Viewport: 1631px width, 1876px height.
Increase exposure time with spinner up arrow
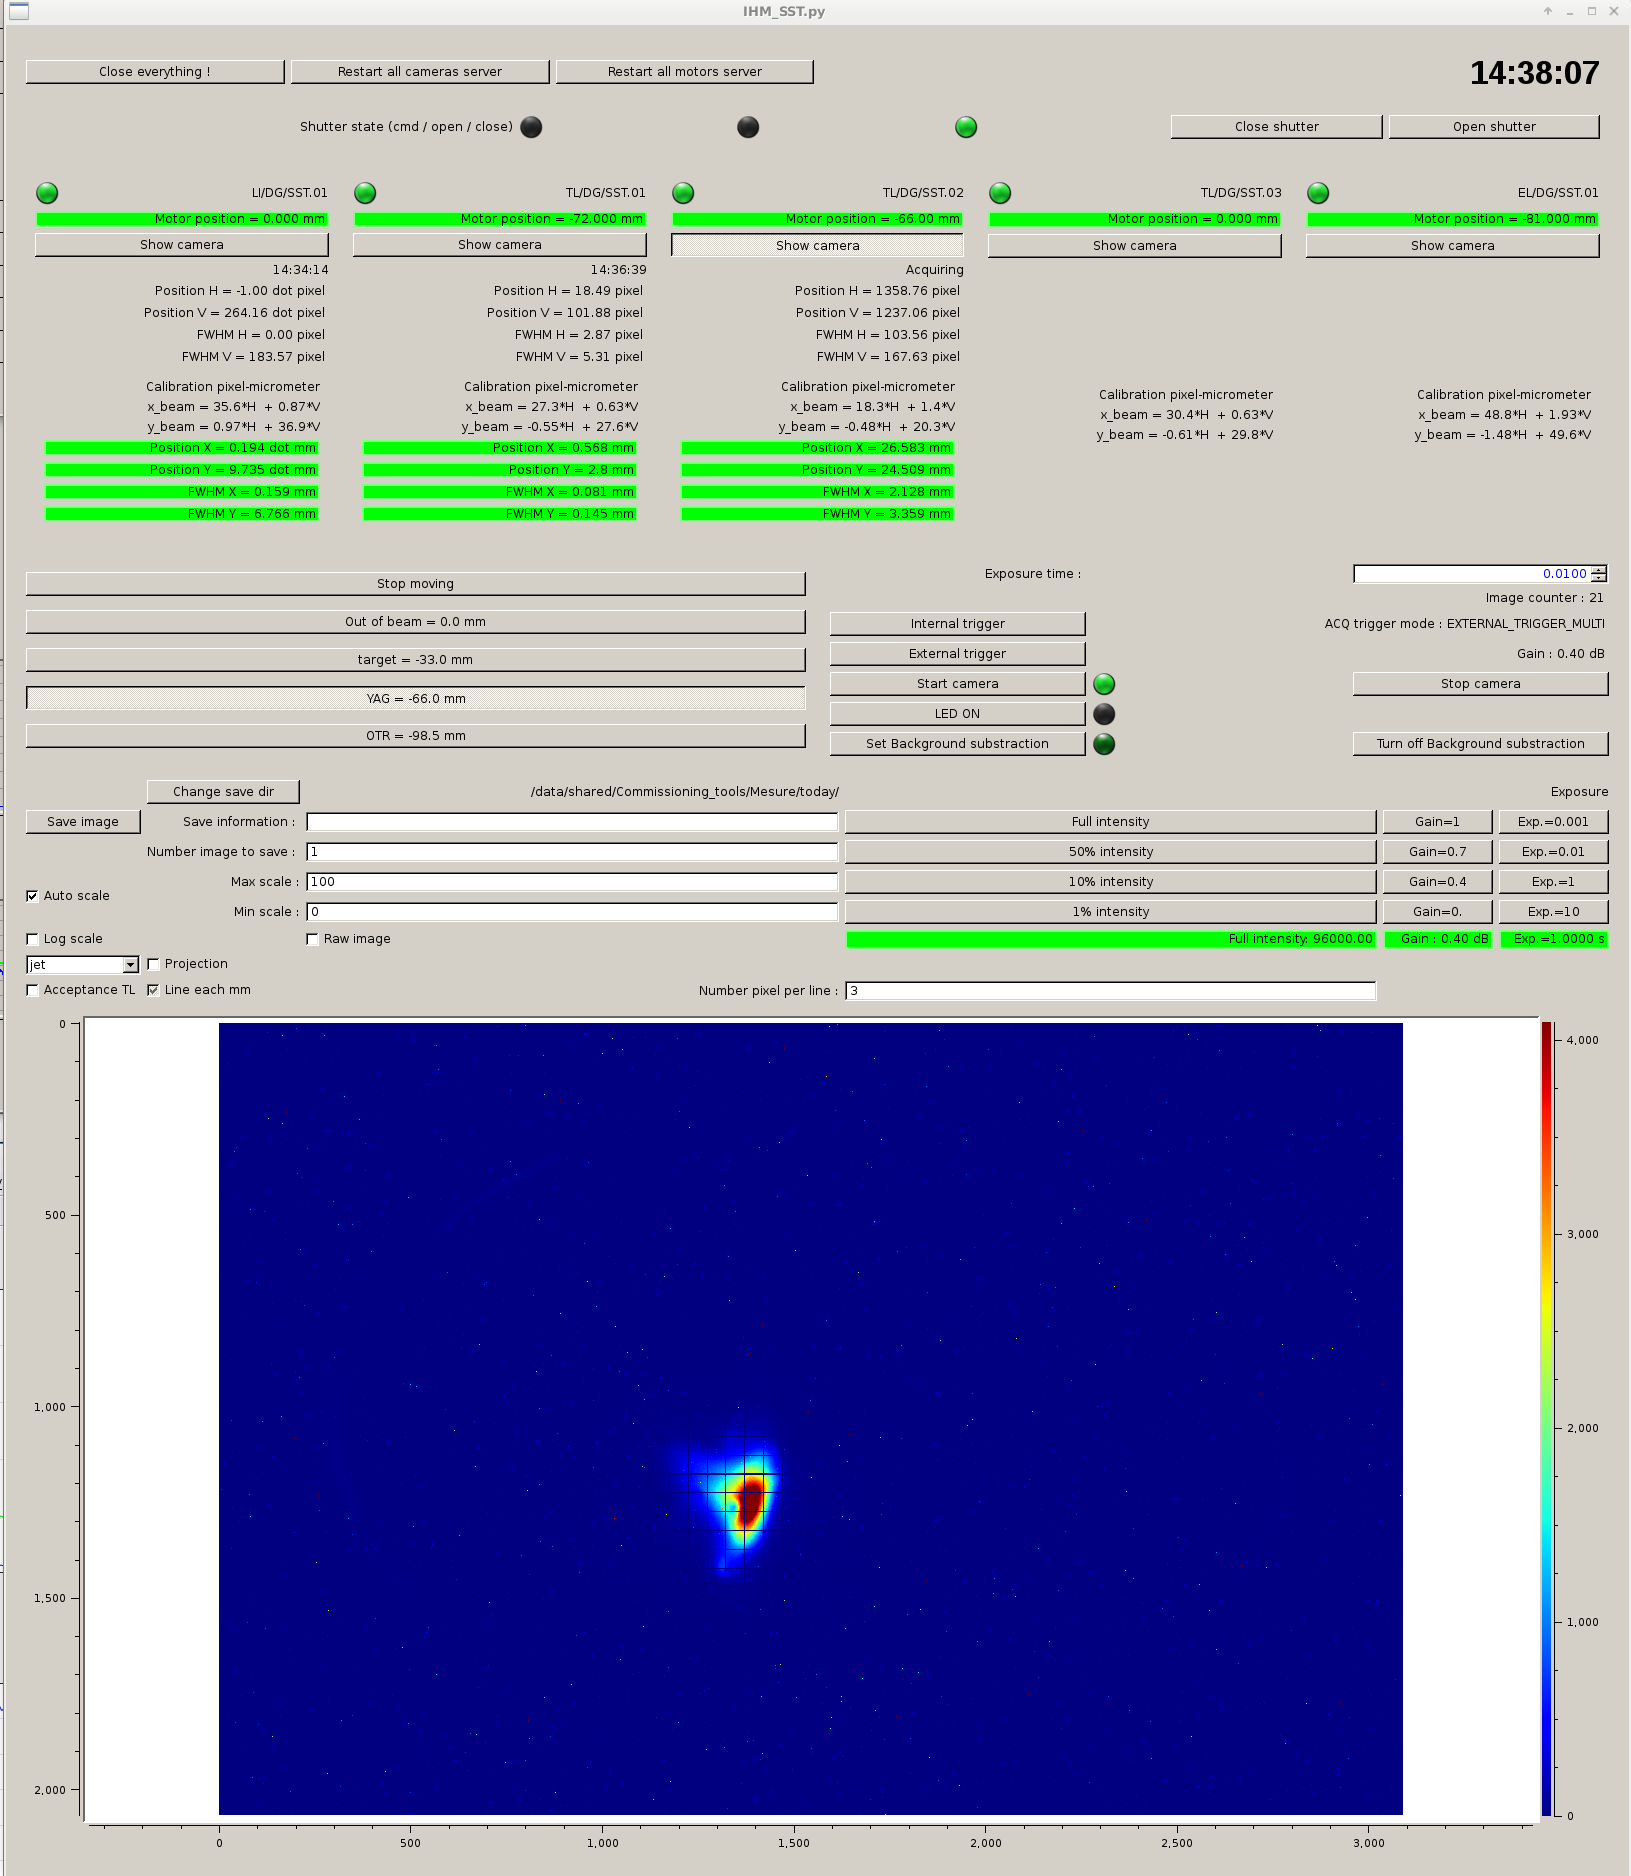pos(1599,570)
